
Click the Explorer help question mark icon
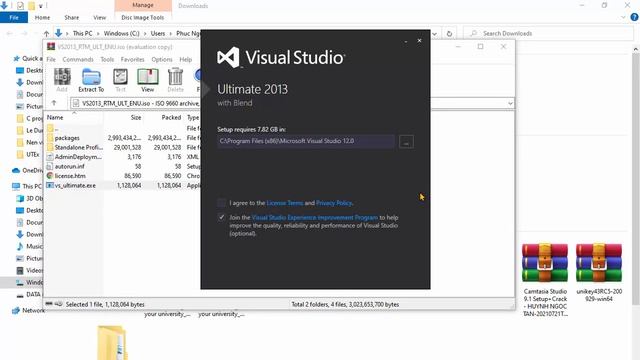pyautogui.click(x=634, y=17)
